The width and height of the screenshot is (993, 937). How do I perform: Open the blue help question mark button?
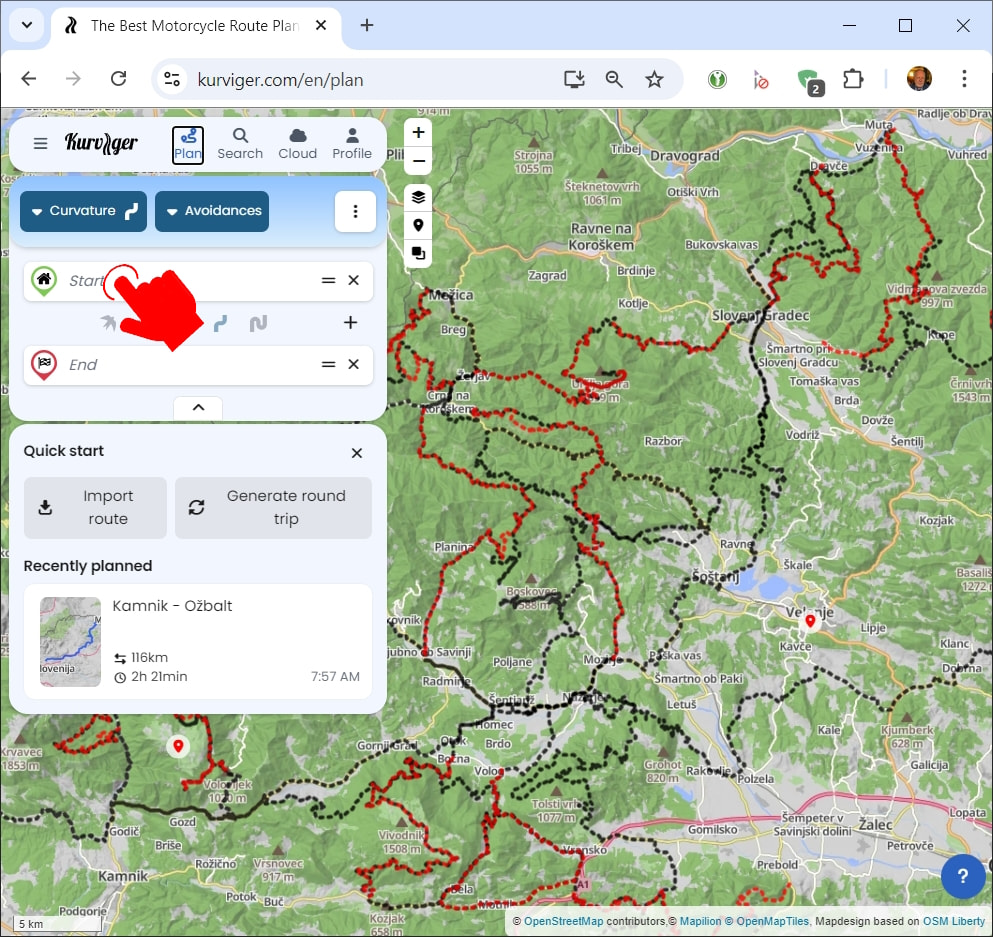coord(962,877)
